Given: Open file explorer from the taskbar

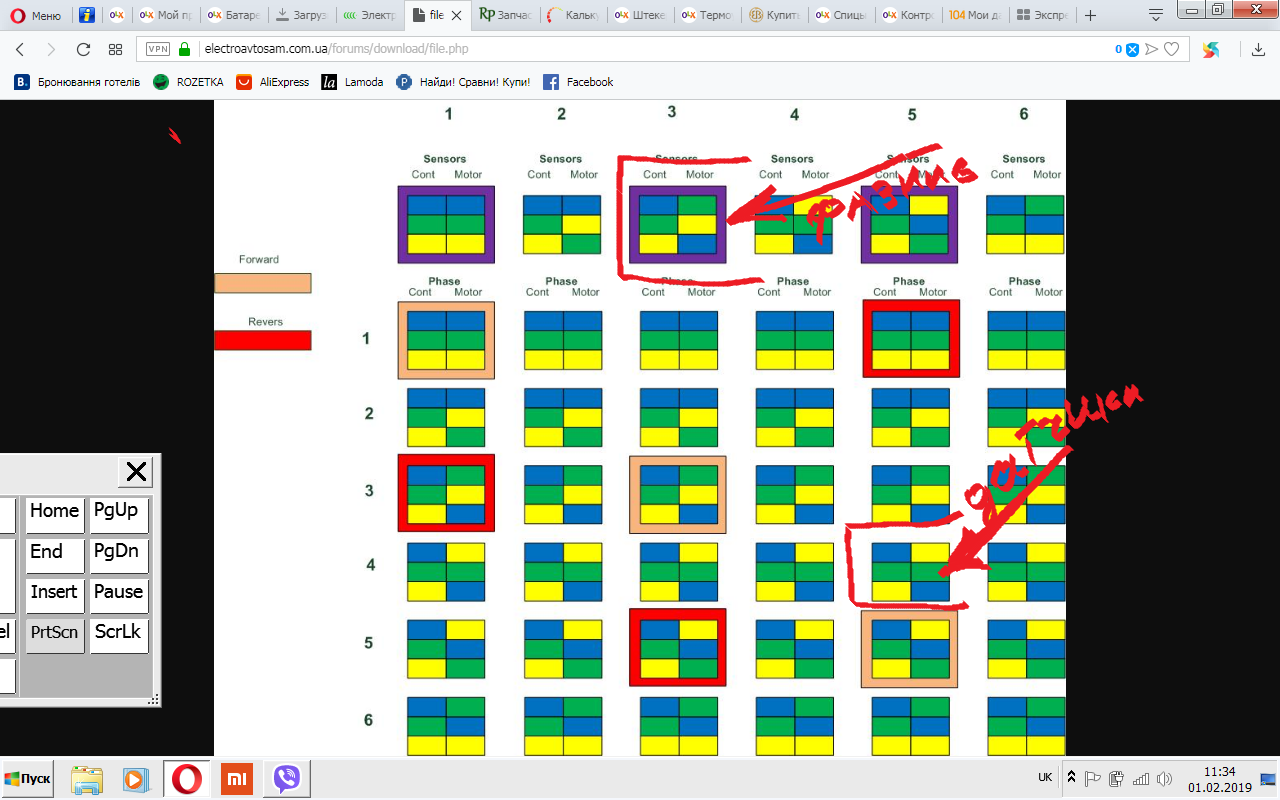Looking at the screenshot, I should 87,778.
